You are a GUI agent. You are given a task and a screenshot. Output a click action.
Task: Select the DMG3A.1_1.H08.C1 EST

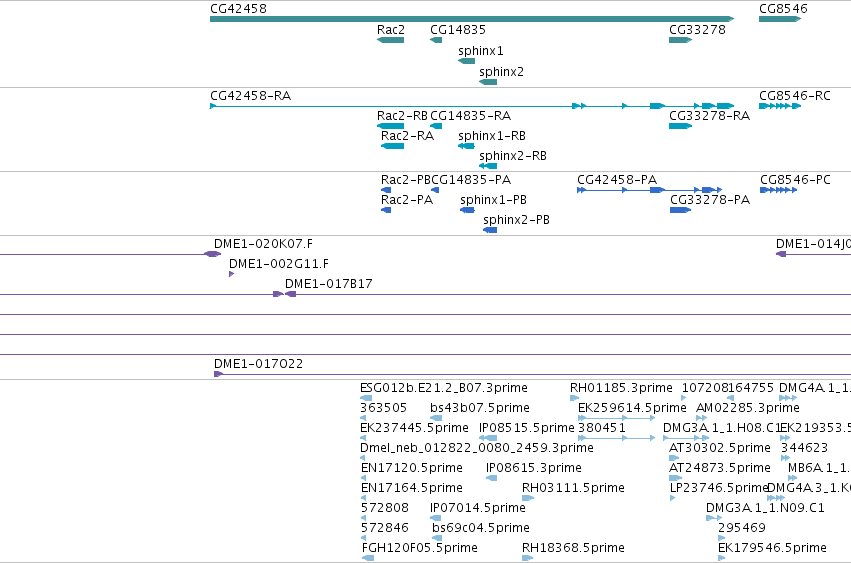pyautogui.click(x=686, y=438)
